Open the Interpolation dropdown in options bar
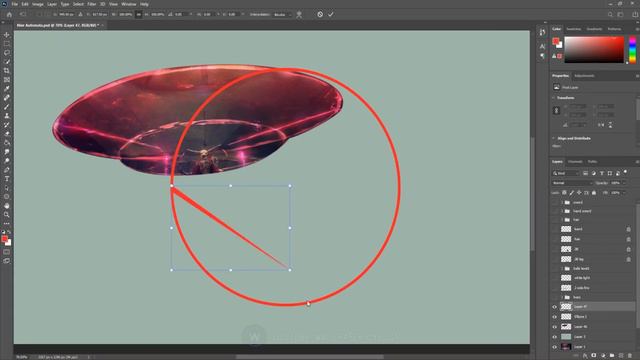640x360 pixels. click(282, 15)
